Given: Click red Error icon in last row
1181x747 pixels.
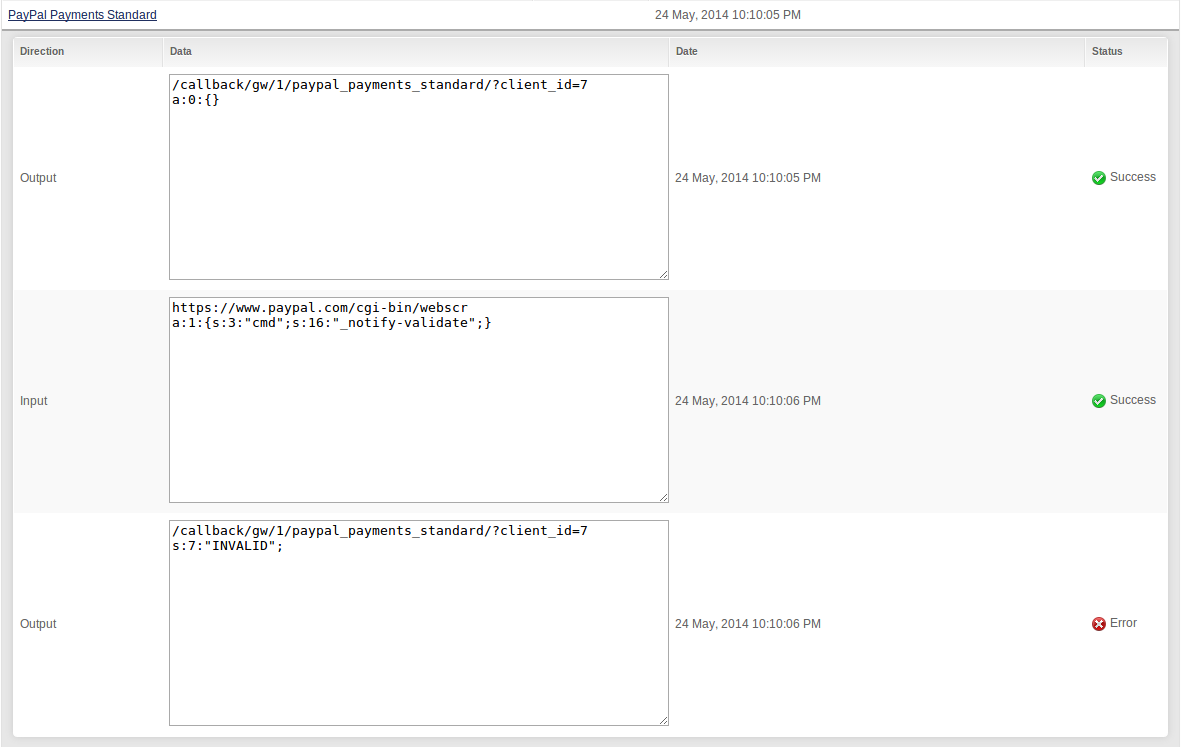Looking at the screenshot, I should (1099, 624).
